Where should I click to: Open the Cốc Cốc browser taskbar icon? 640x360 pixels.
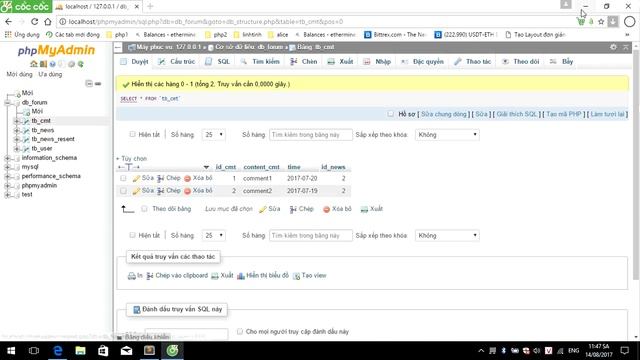[x=172, y=351]
